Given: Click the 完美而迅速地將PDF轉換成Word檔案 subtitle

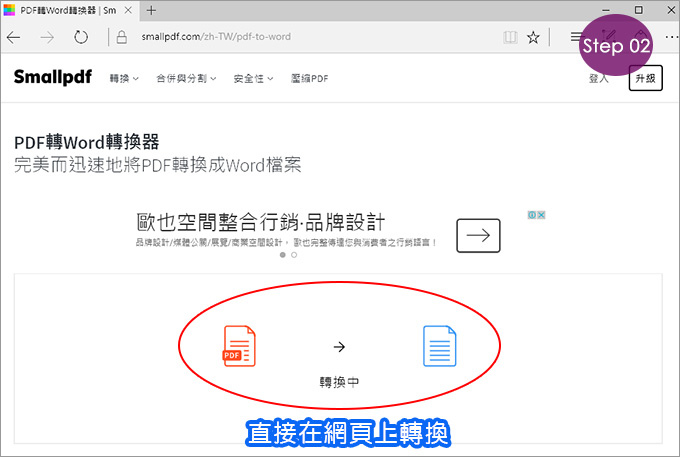Looking at the screenshot, I should click(157, 165).
